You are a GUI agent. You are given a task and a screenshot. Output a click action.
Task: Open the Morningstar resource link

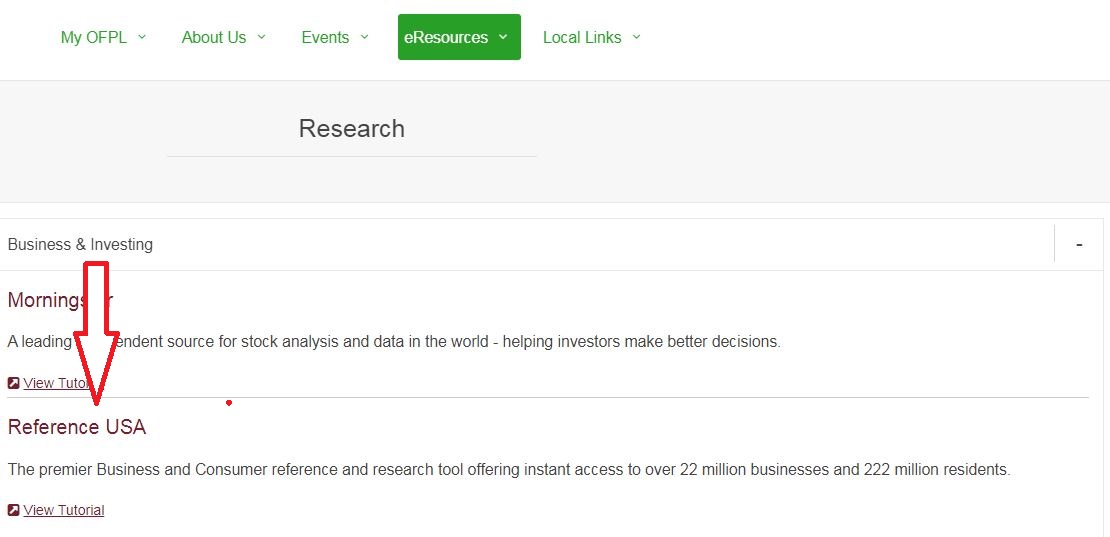[40, 300]
